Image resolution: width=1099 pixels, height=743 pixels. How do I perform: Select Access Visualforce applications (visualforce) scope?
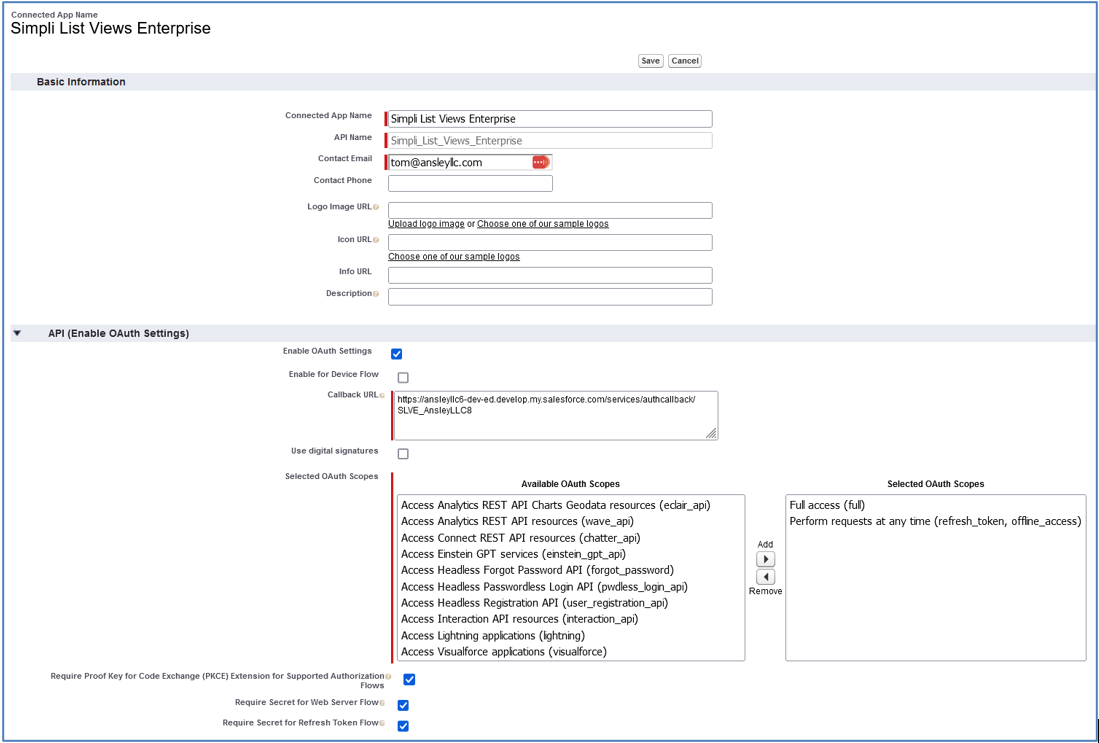coord(504,652)
